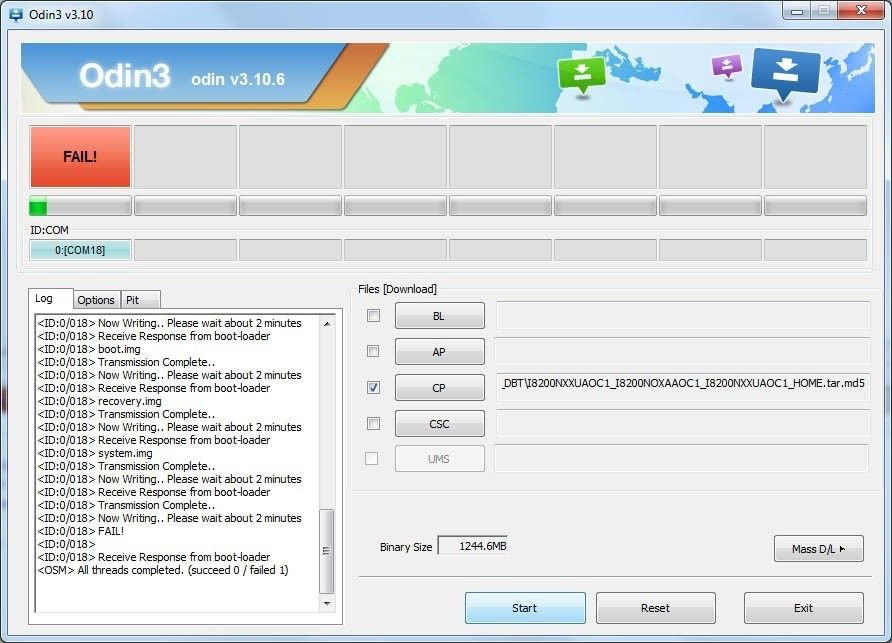
Task: Click the log scrollbar up arrow
Action: coord(327,324)
